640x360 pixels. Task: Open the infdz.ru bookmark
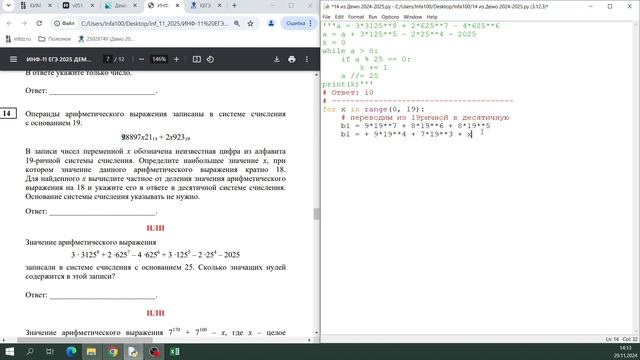point(18,39)
